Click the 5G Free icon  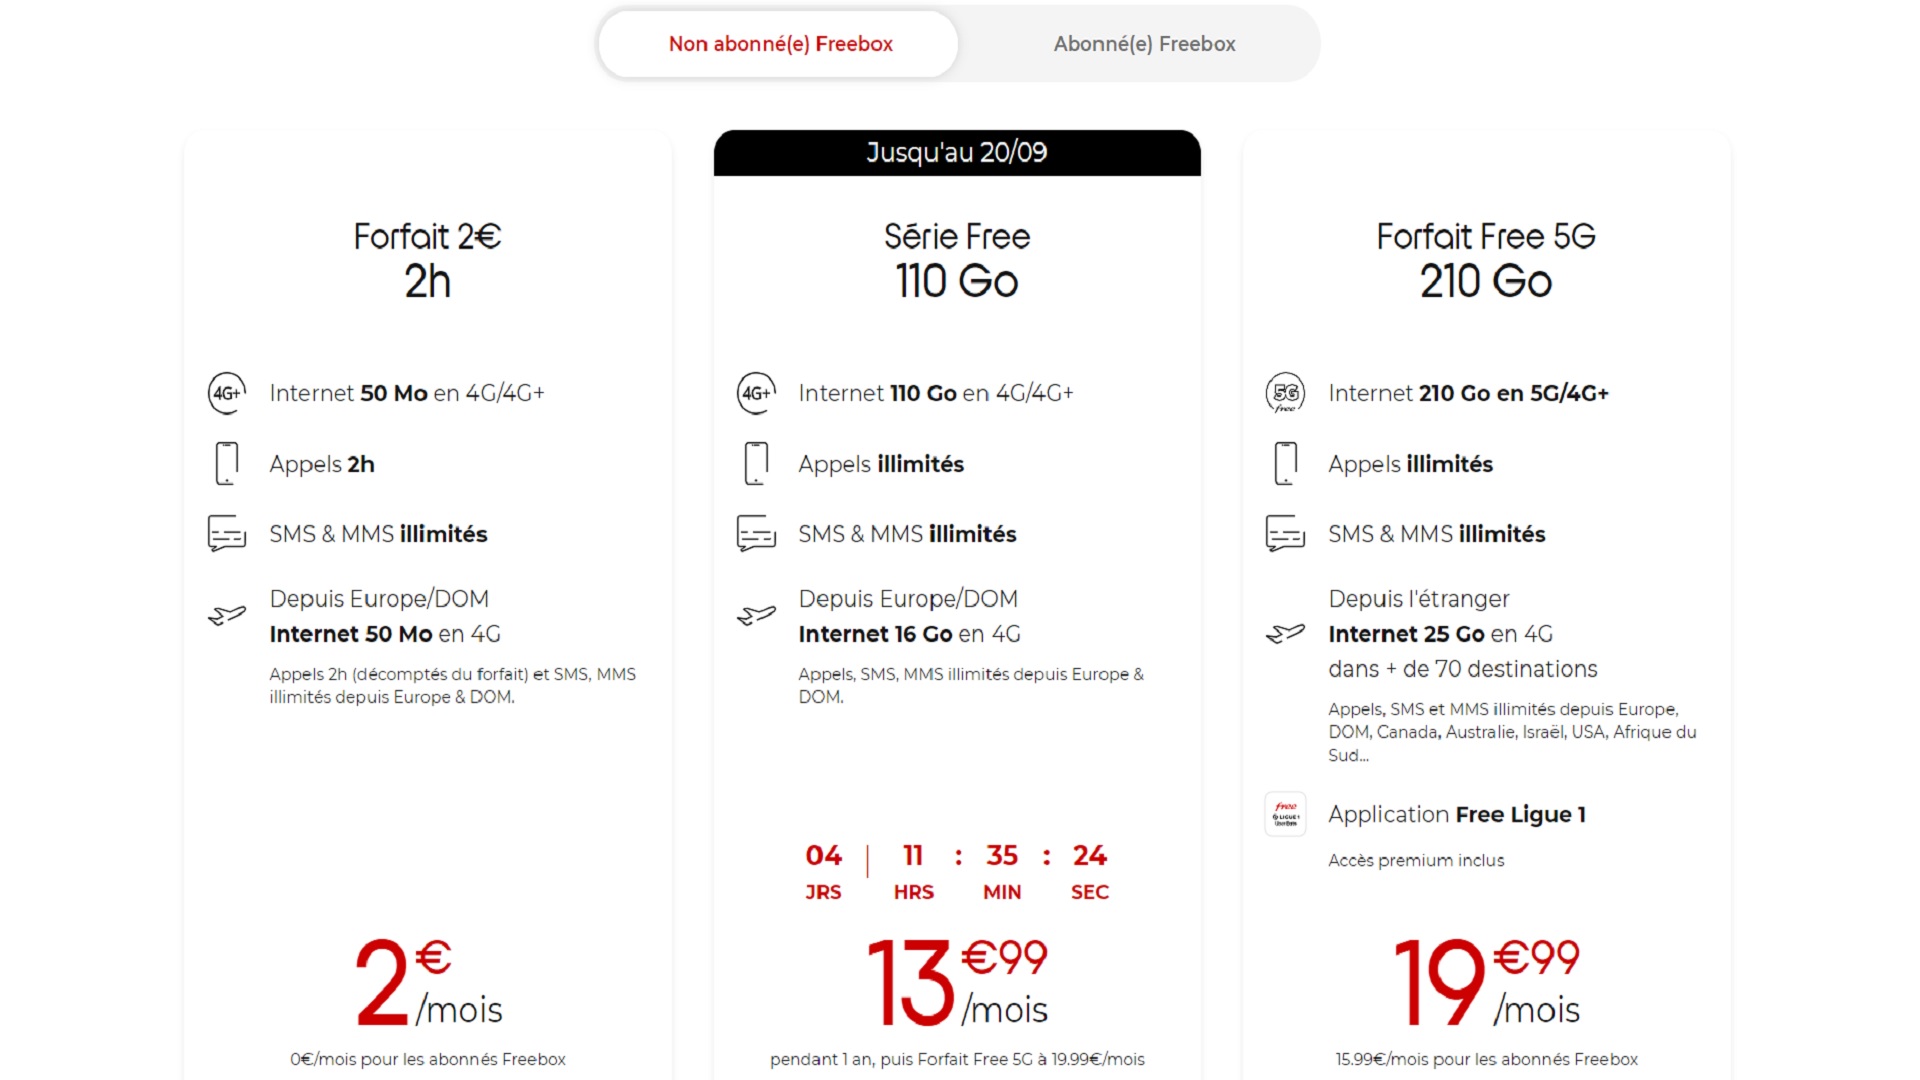click(x=1285, y=393)
